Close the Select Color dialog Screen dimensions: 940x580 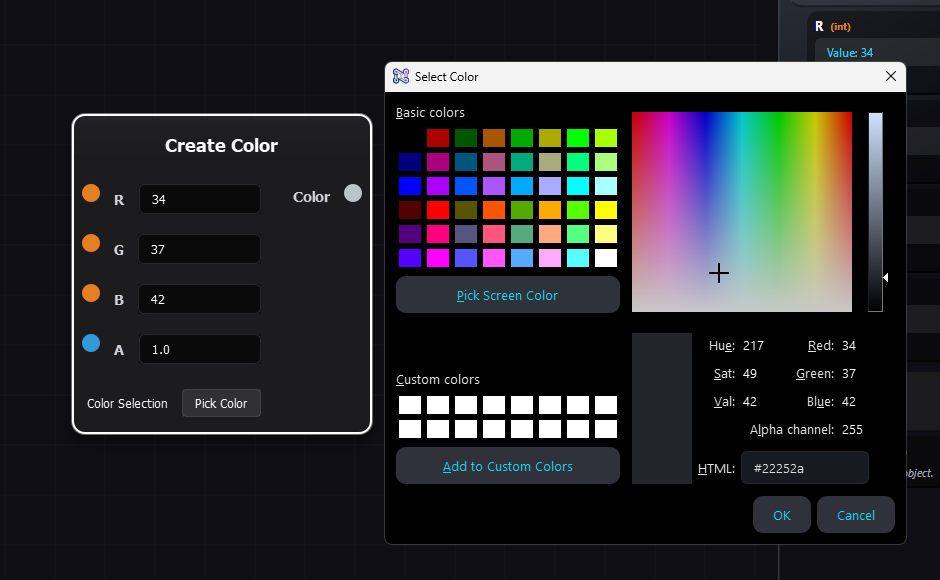coord(891,76)
